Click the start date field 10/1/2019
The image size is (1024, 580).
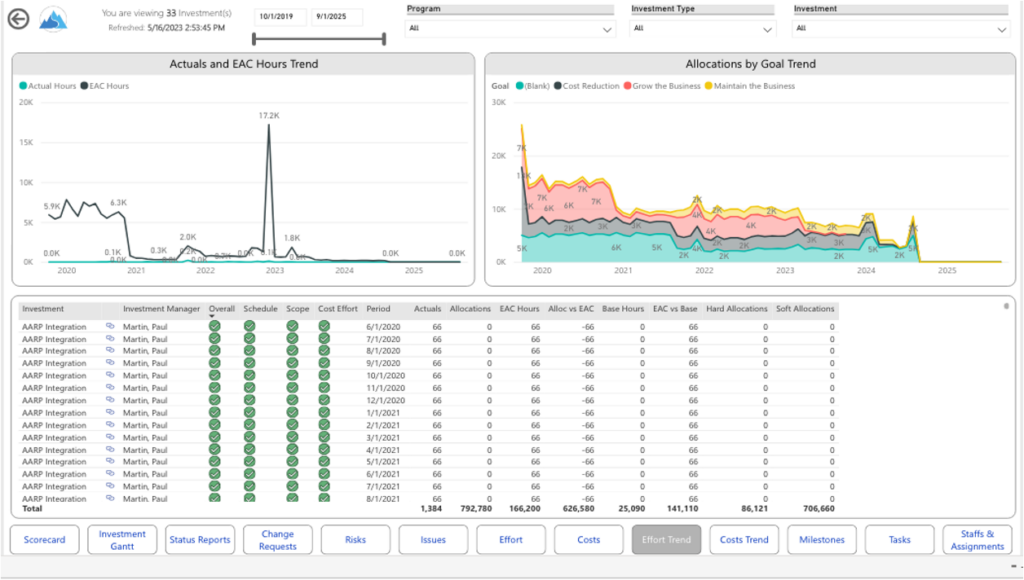pyautogui.click(x=280, y=16)
